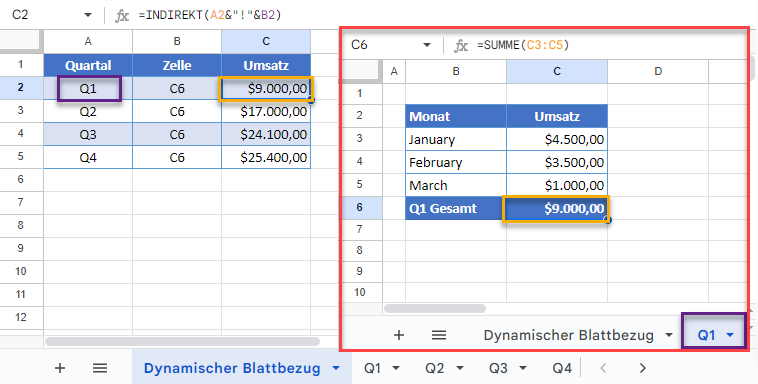Switch to Q3 sheet tab

pyautogui.click(x=498, y=368)
